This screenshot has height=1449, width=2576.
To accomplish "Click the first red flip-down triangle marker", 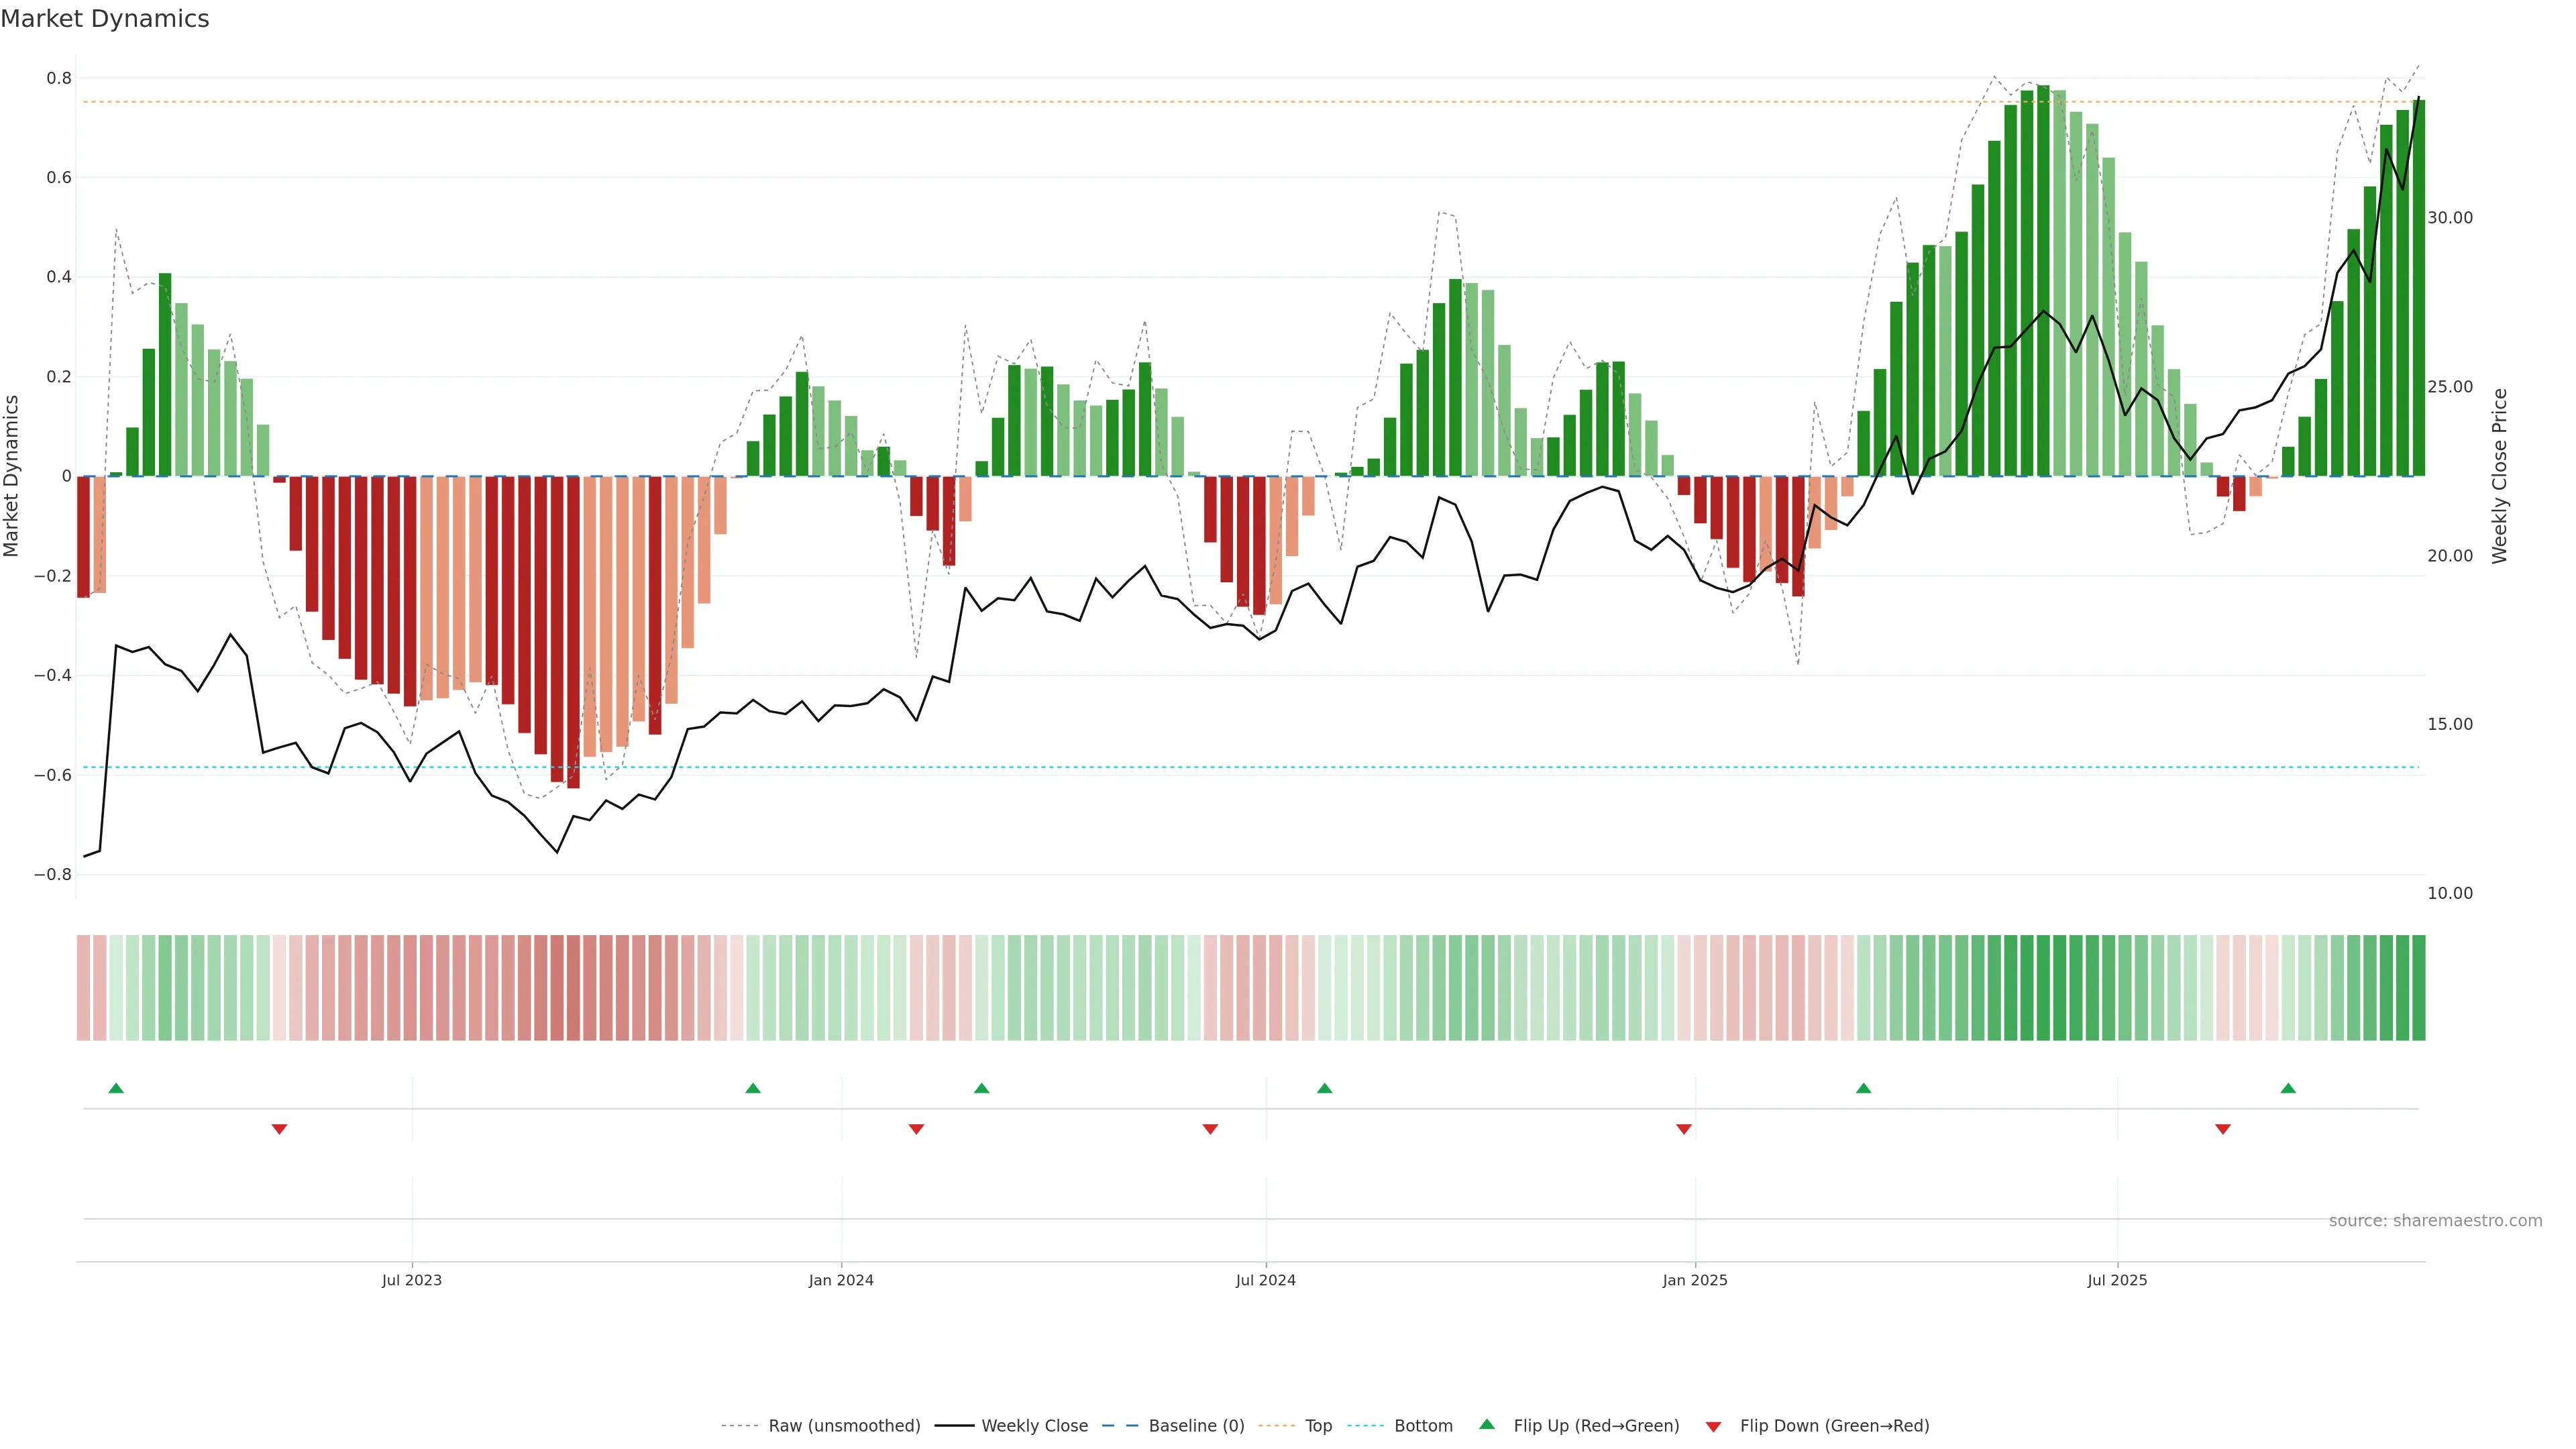I will [280, 1129].
